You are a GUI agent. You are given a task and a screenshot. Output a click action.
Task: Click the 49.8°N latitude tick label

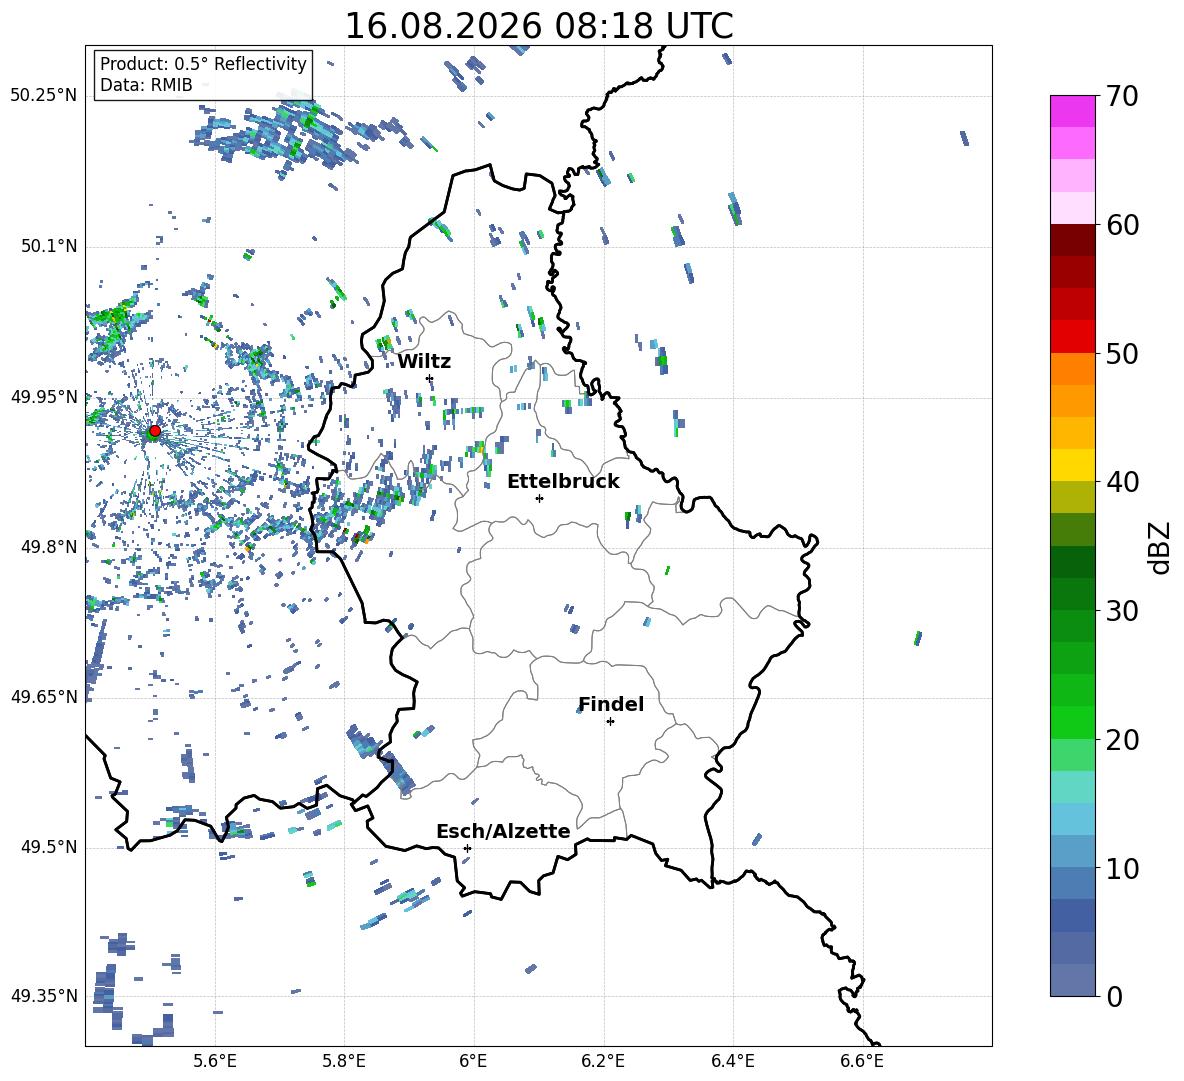click(x=49, y=547)
